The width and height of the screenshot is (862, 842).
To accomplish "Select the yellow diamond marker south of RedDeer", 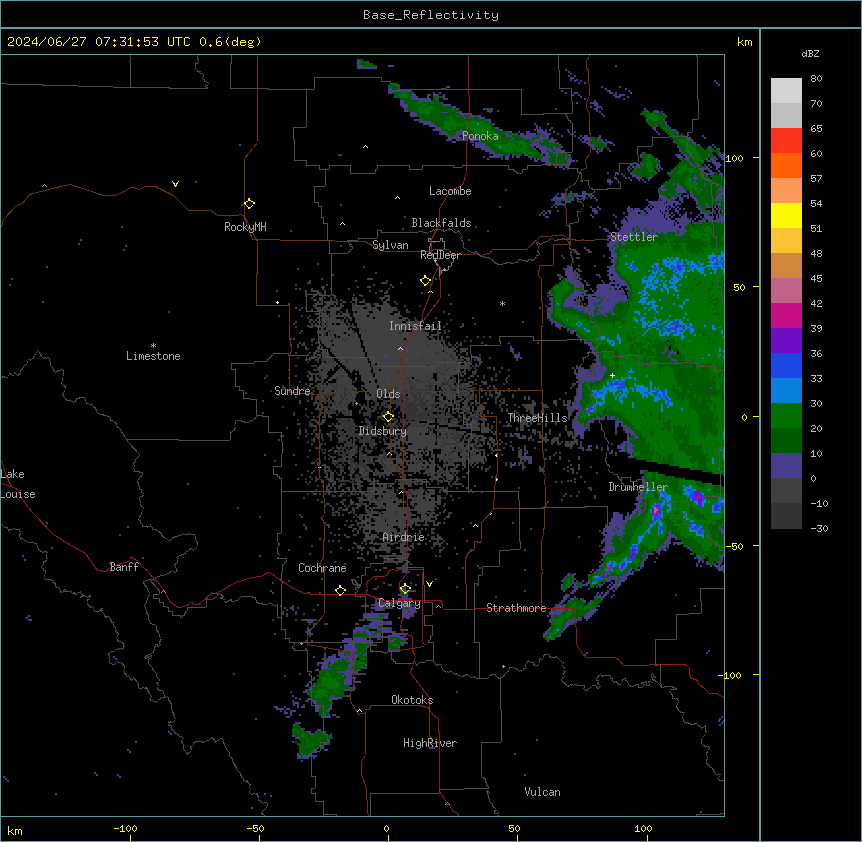I will pyautogui.click(x=425, y=280).
